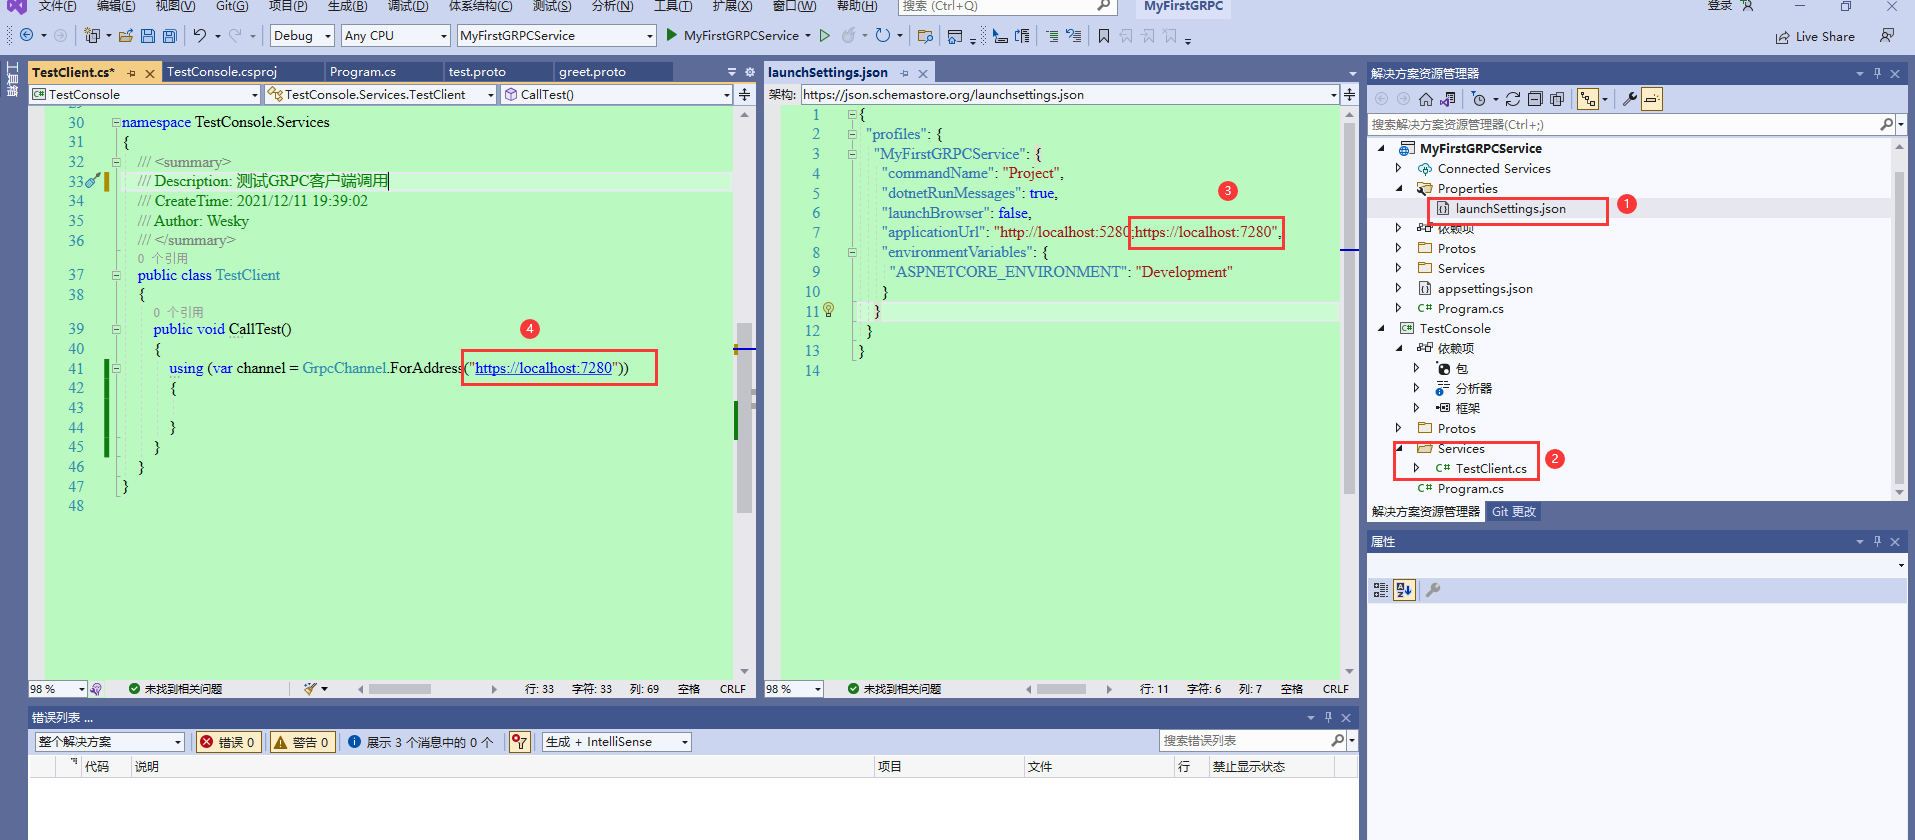Viewport: 1915px width, 840px height.
Task: Start without debugging via hollow green play icon
Action: tap(825, 36)
